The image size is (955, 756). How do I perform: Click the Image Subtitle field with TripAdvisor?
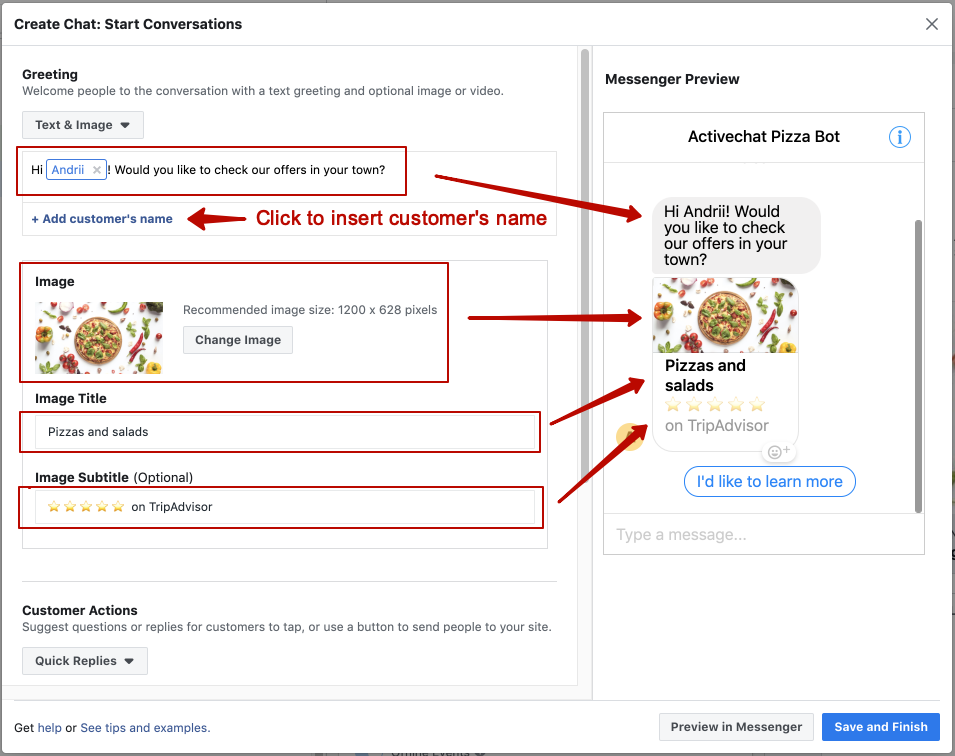click(x=284, y=507)
